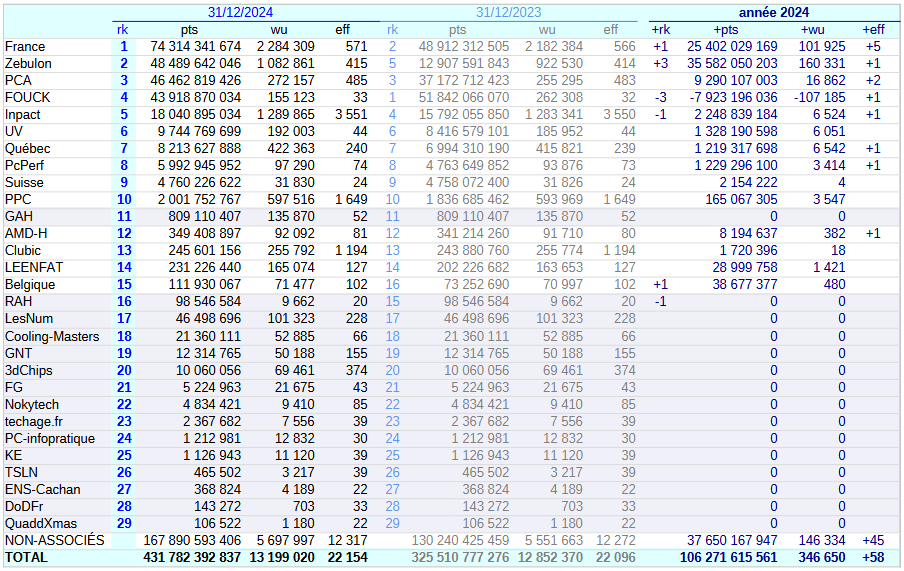The width and height of the screenshot is (904, 571).
Task: Click the 31/12/2024 date header
Action: 241,12
